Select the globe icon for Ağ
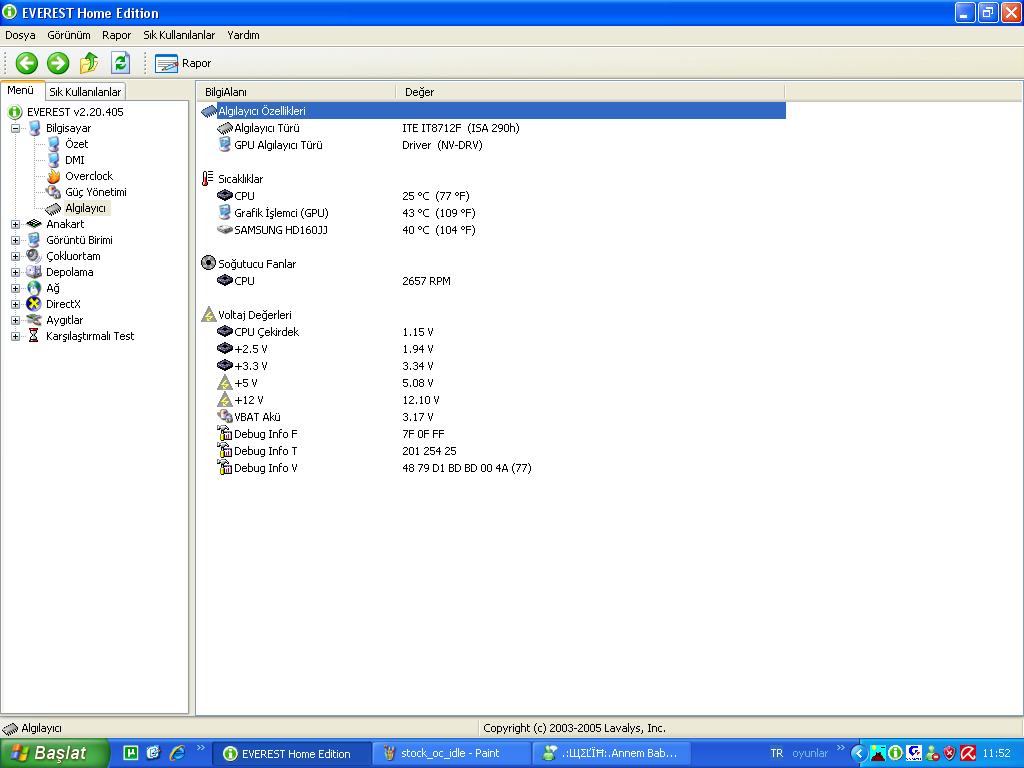The width and height of the screenshot is (1024, 768). pyautogui.click(x=33, y=288)
